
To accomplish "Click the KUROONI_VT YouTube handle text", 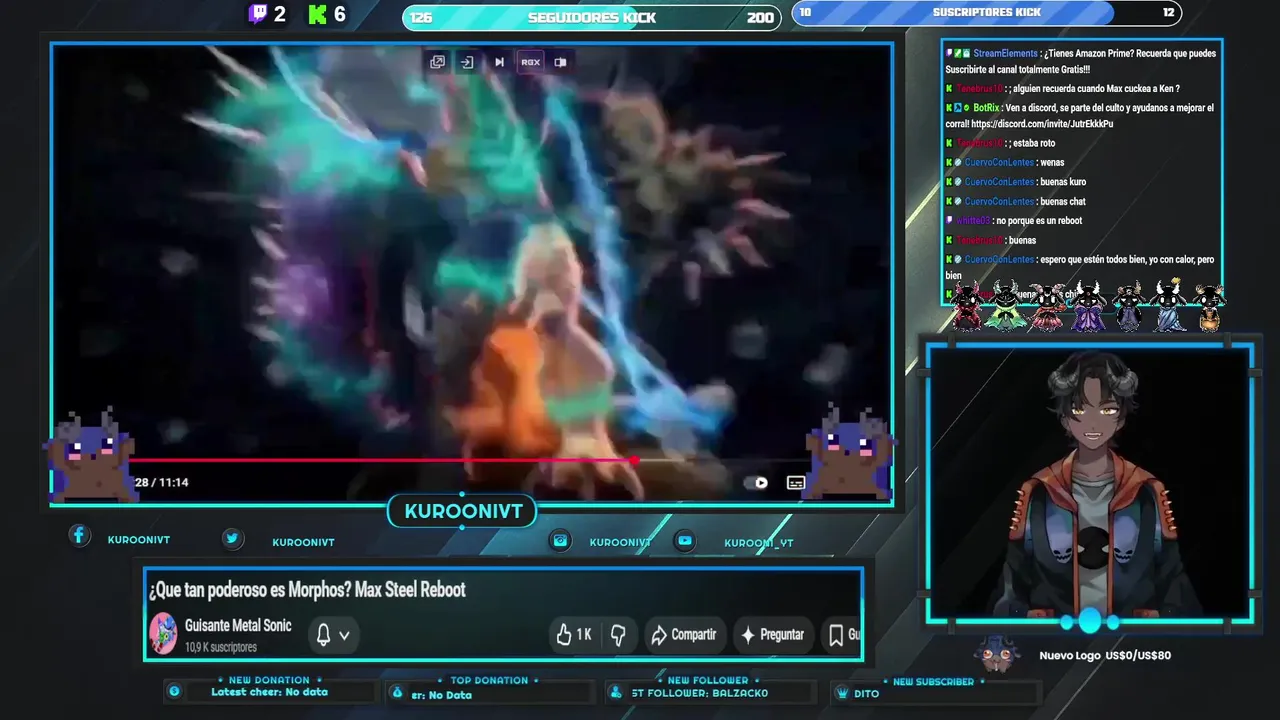I will click(759, 543).
